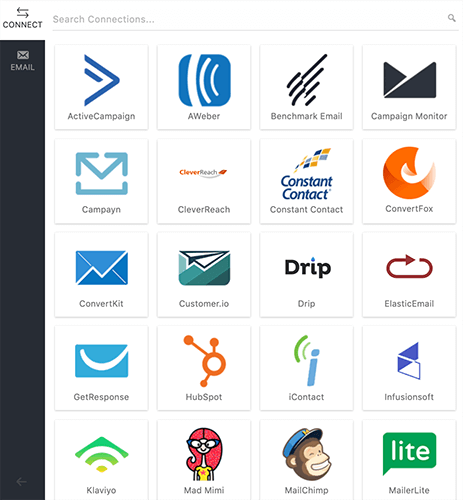Select the CleverReach connection
Screen dimensions: 463x500
pyautogui.click(x=204, y=181)
